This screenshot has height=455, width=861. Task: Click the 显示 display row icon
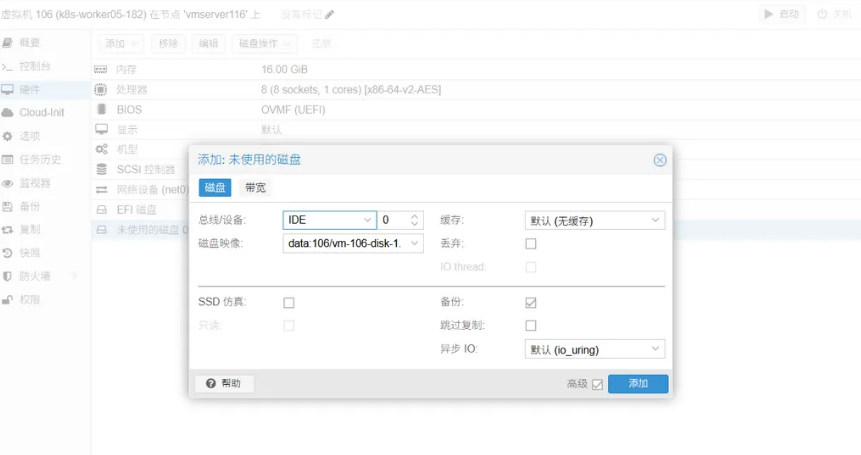(x=101, y=130)
